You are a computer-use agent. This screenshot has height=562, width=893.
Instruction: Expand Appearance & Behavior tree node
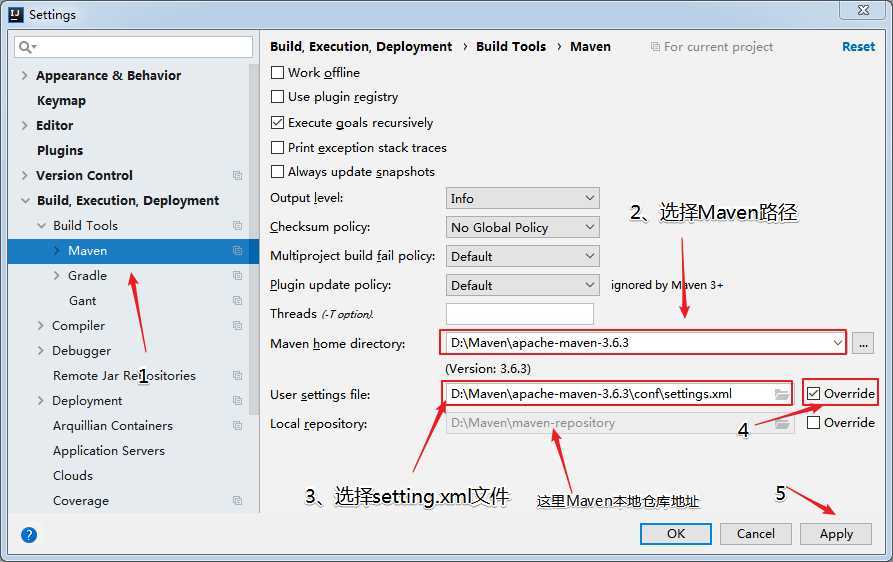click(x=24, y=75)
